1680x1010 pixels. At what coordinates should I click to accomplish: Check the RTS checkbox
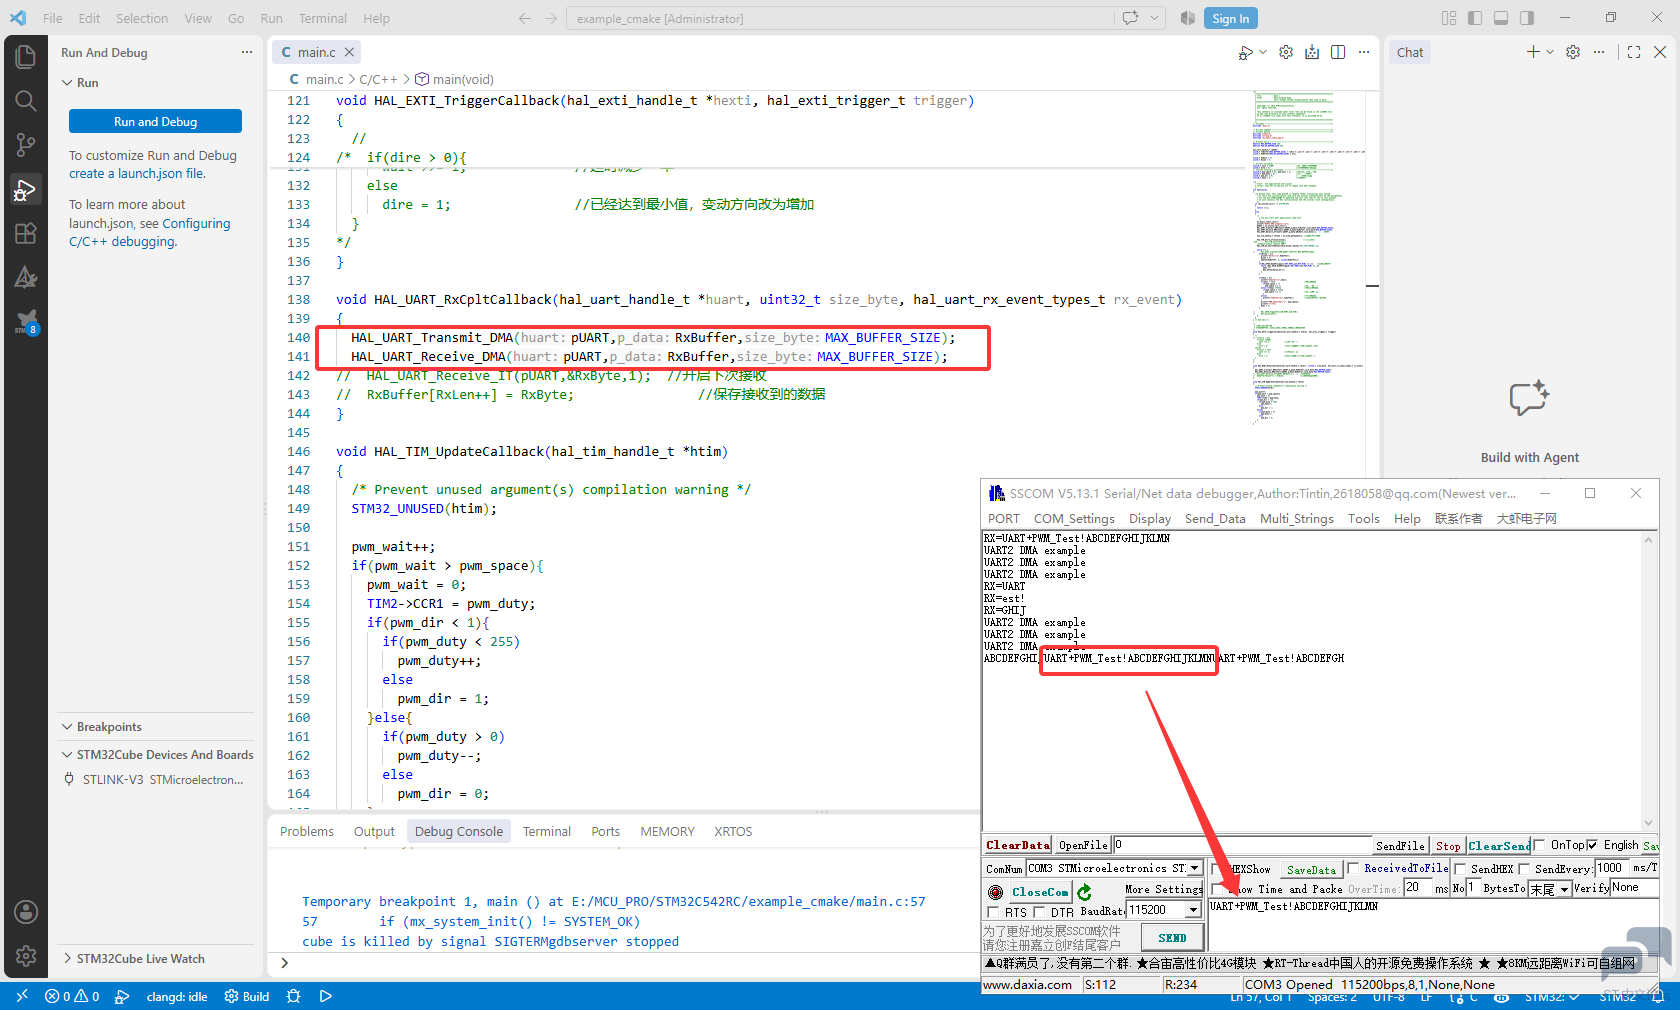point(993,912)
